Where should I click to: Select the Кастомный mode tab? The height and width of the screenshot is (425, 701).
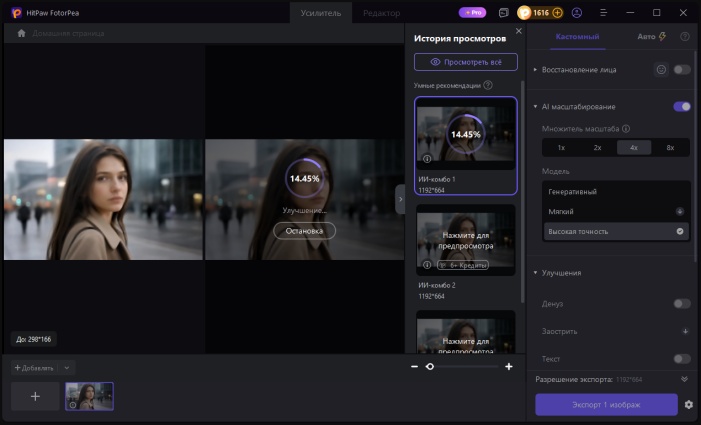tap(577, 37)
